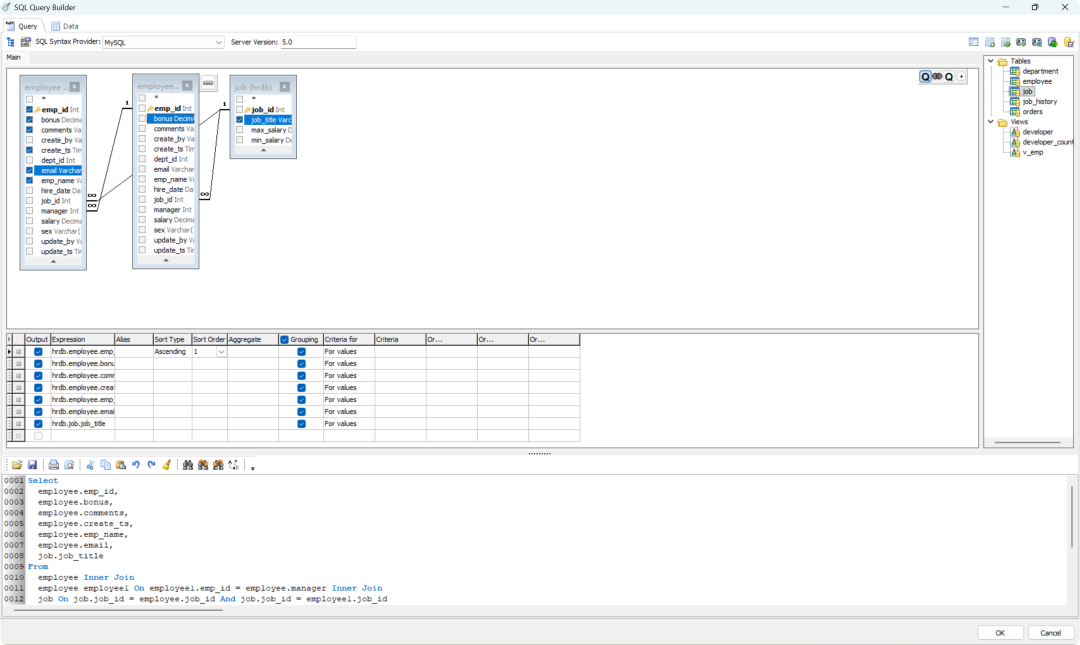This screenshot has height=645, width=1080.
Task: Click the blue undo arrow icon
Action: pyautogui.click(x=136, y=465)
